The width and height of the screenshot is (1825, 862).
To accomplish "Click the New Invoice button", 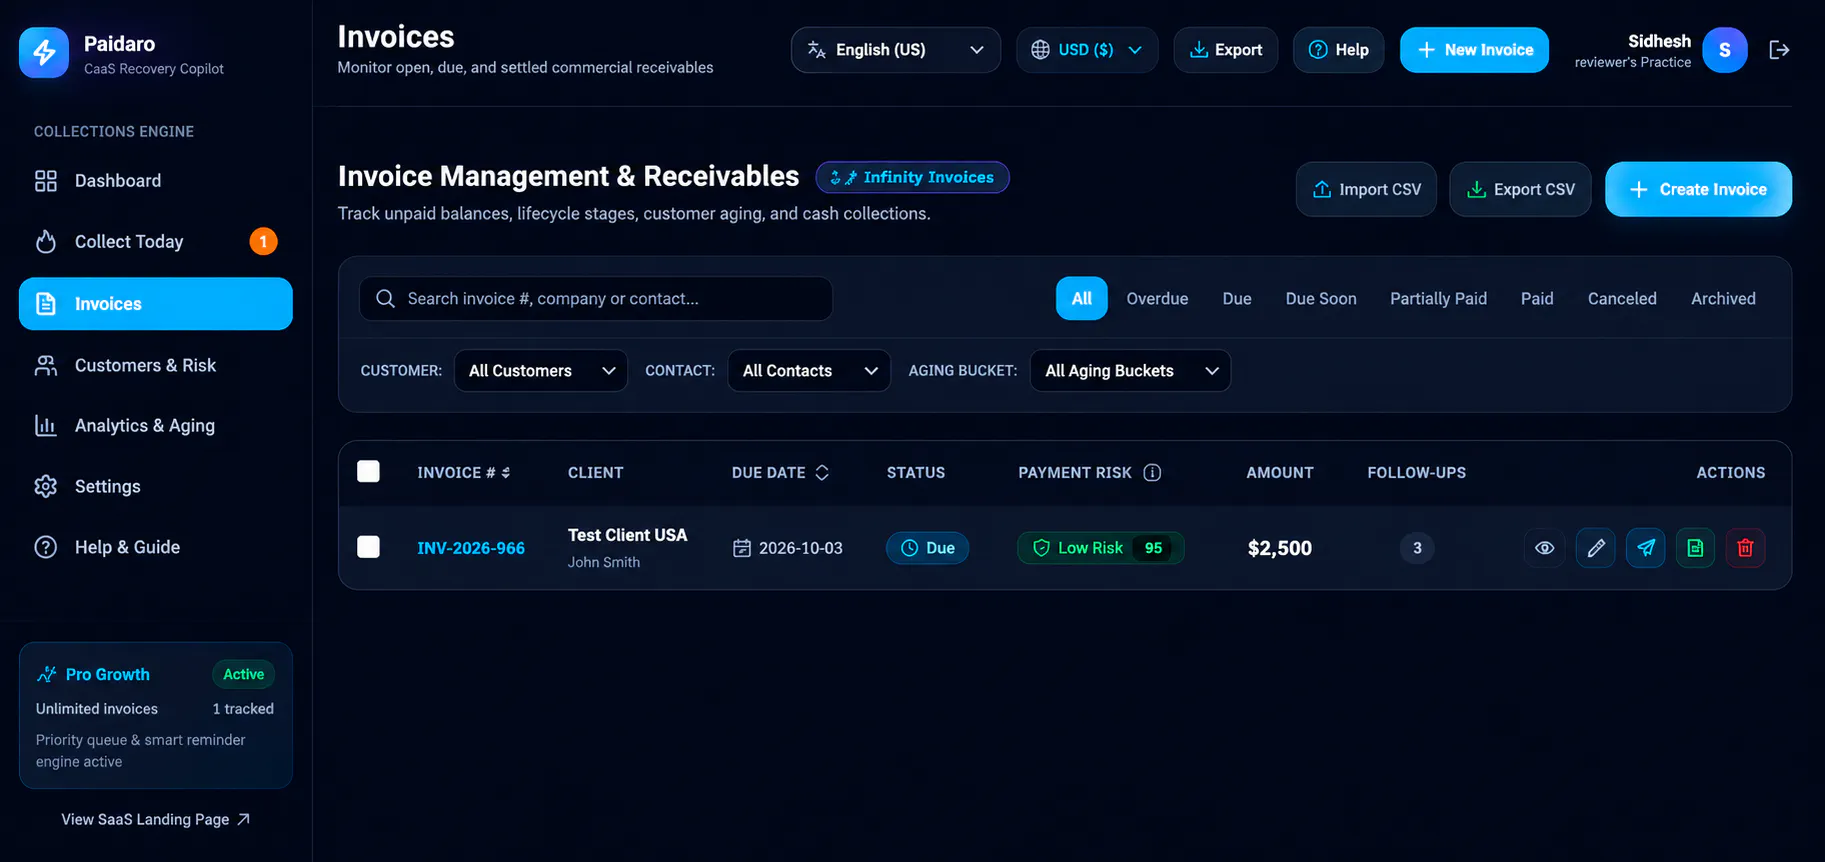I will [1475, 50].
